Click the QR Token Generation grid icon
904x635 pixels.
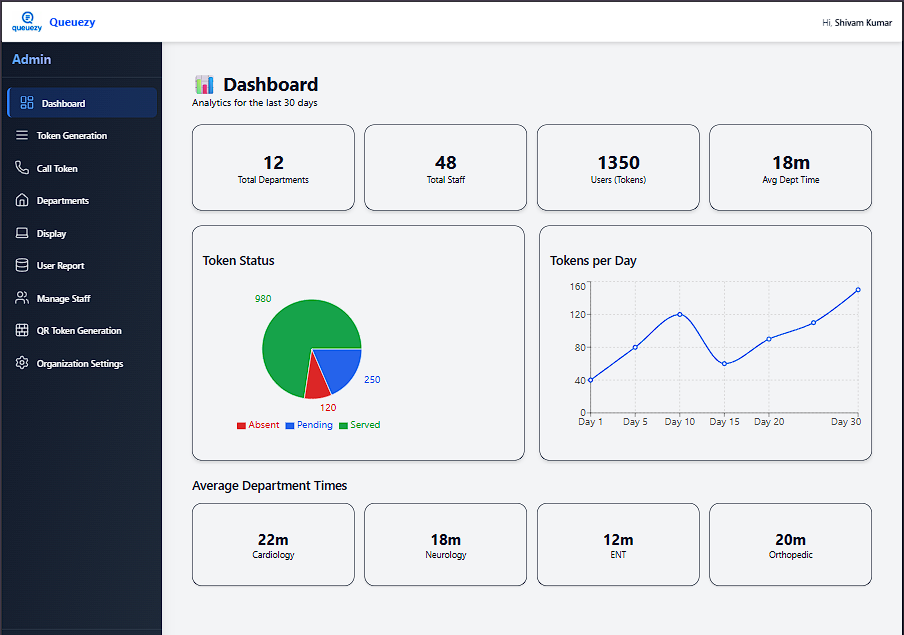pos(22,330)
